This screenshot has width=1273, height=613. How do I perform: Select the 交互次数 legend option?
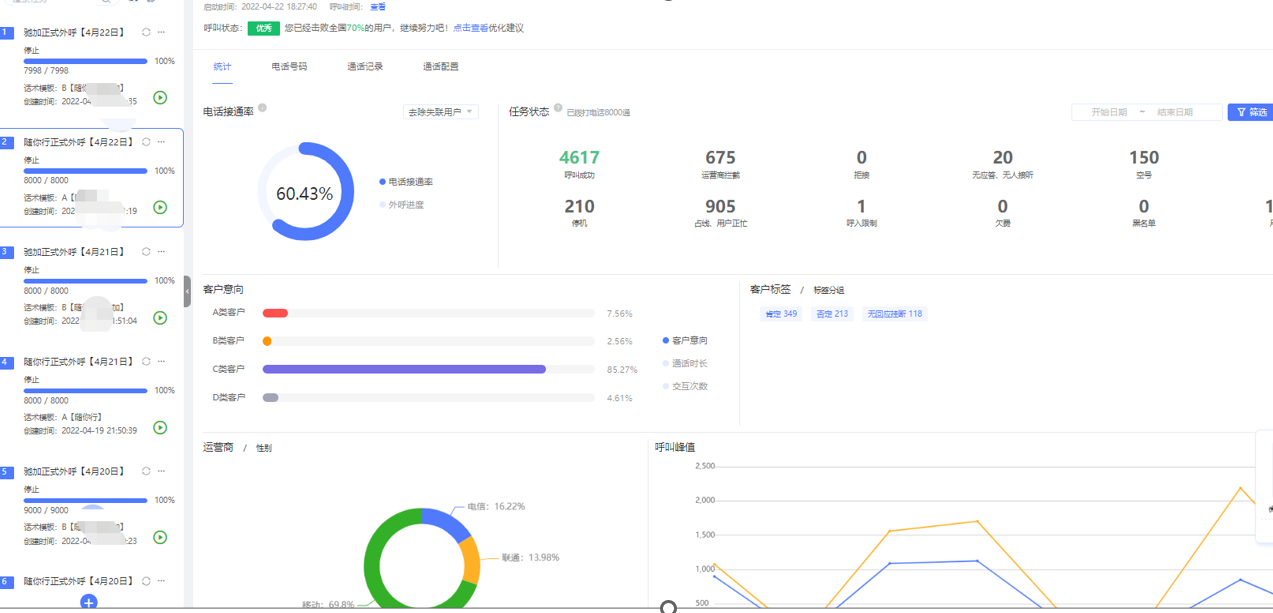(x=689, y=386)
